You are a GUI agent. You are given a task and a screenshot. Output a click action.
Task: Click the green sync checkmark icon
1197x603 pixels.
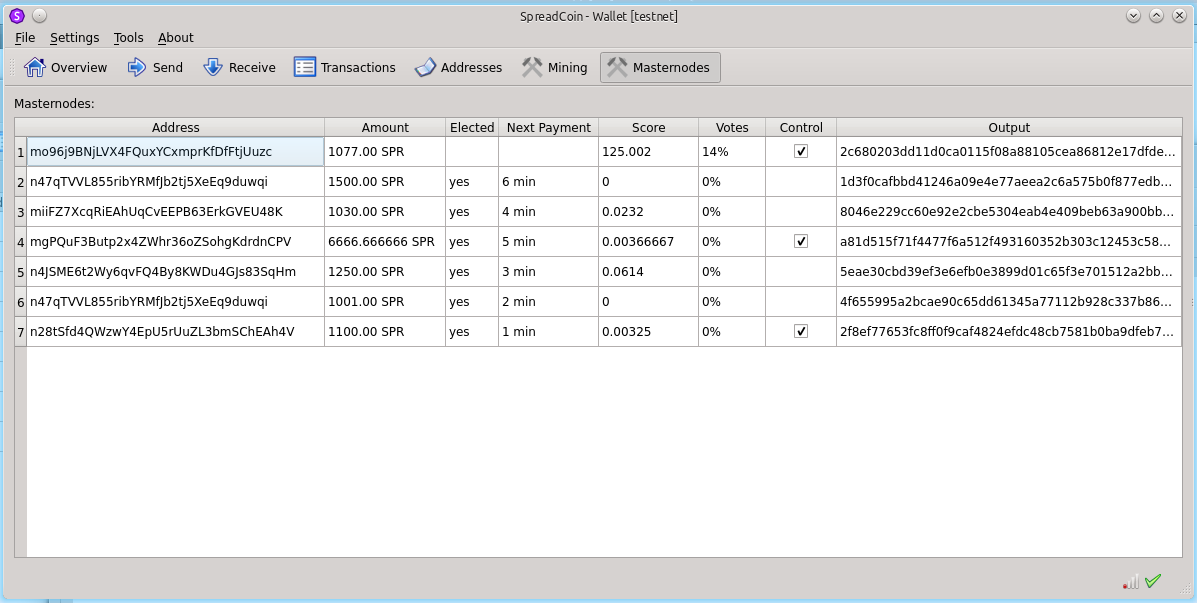pyautogui.click(x=1153, y=581)
